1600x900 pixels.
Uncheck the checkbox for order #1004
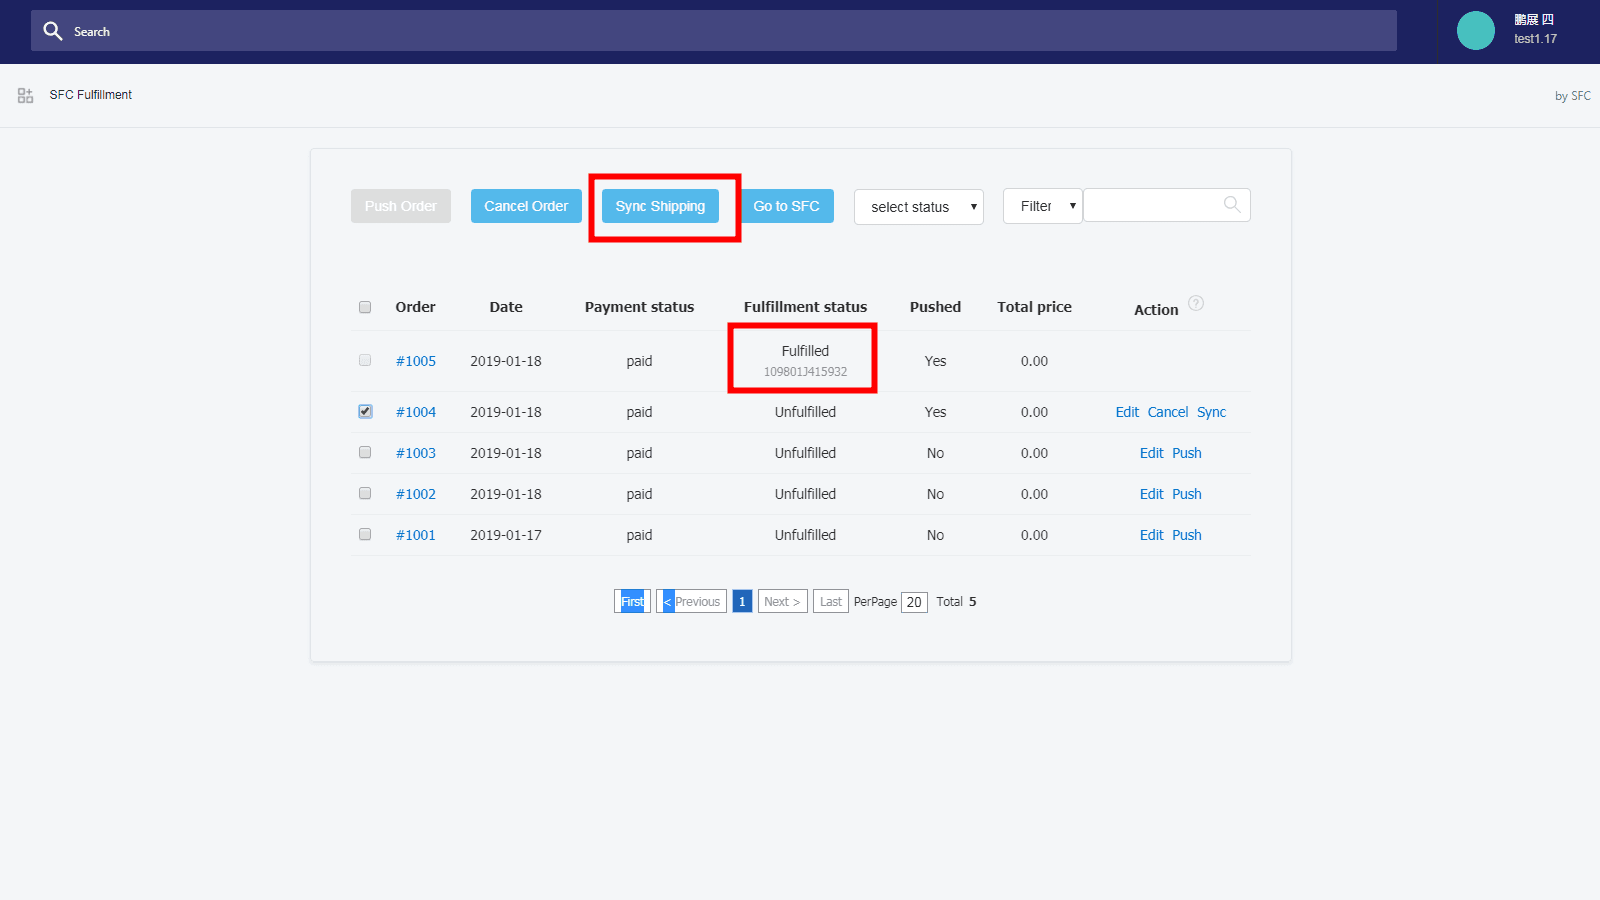click(x=365, y=411)
